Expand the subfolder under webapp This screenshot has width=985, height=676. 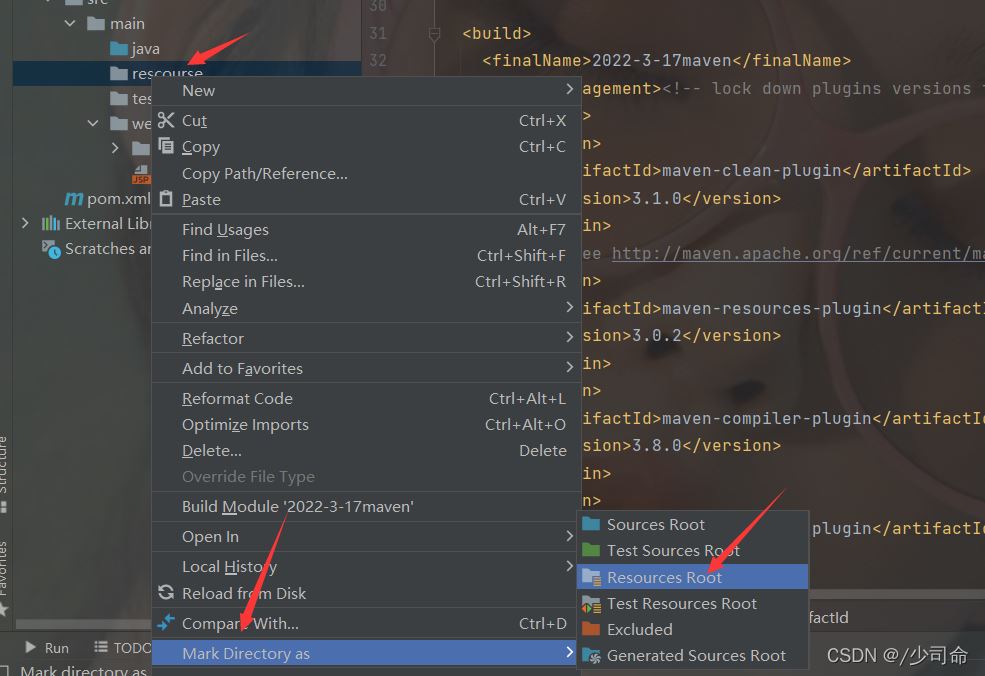115,148
